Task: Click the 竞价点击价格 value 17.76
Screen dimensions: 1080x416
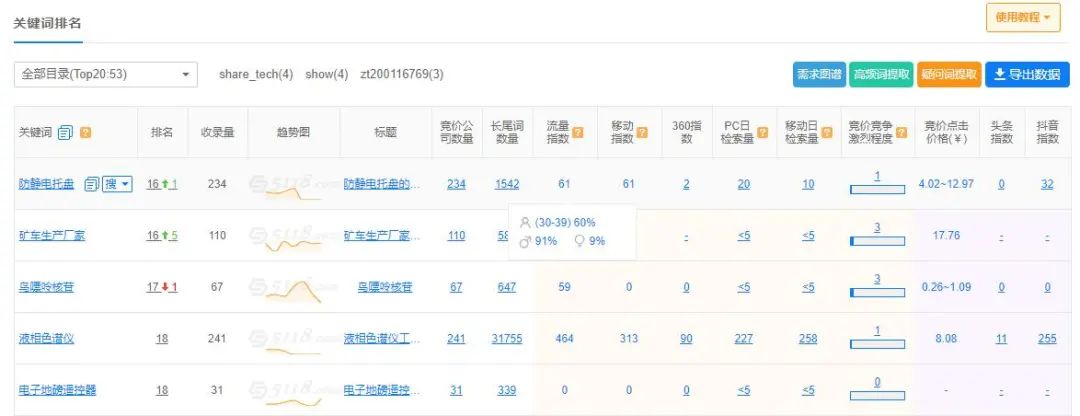Action: (x=946, y=236)
